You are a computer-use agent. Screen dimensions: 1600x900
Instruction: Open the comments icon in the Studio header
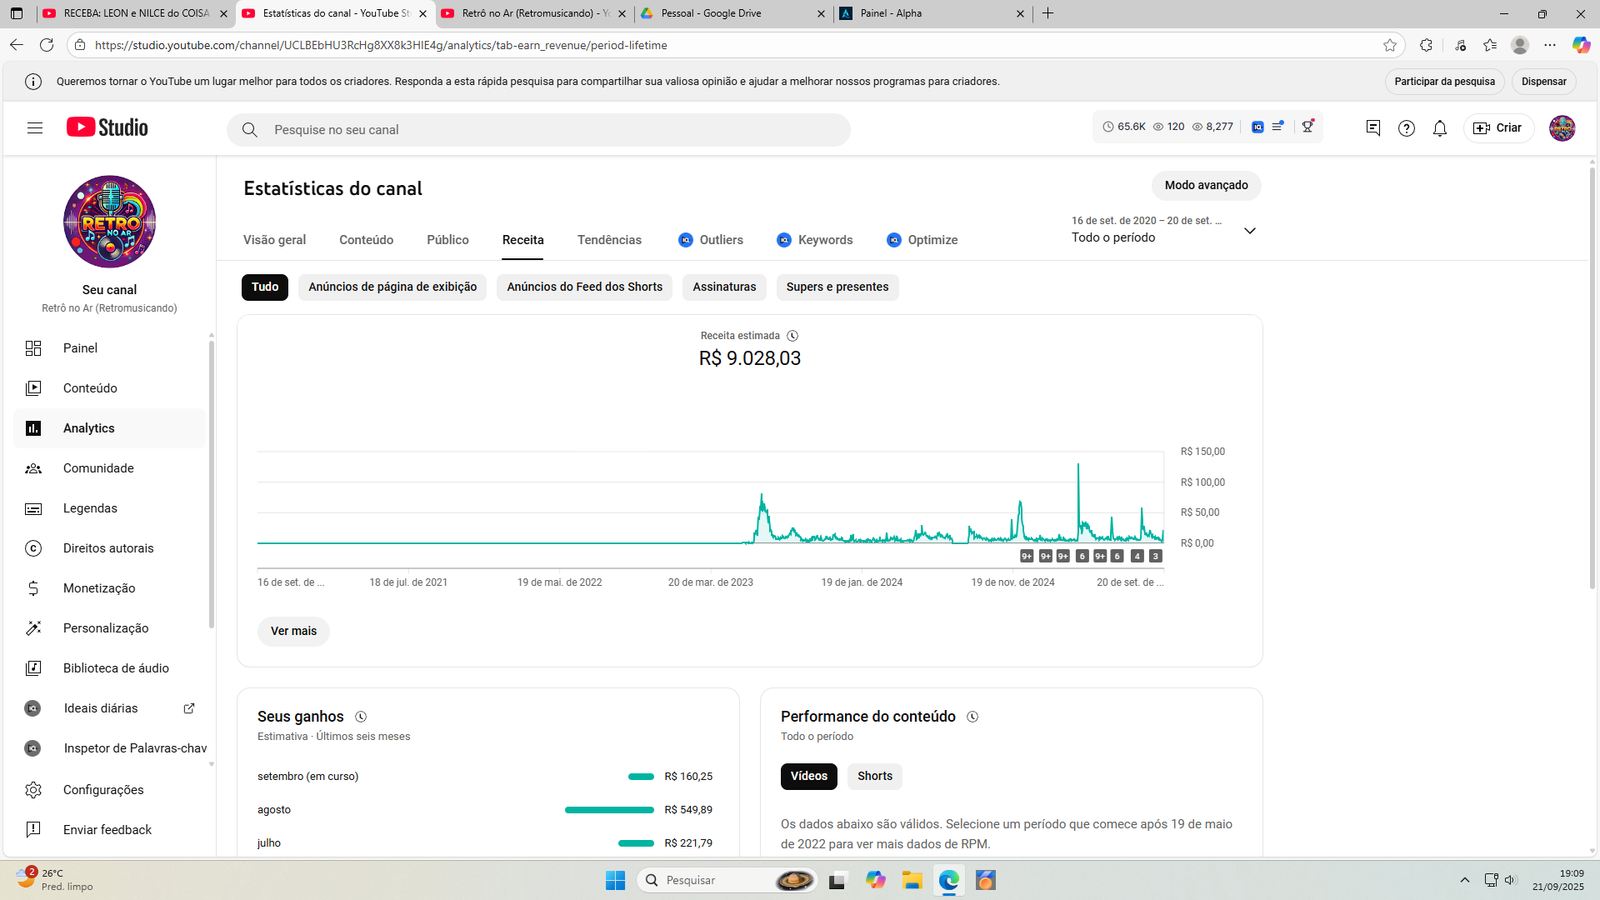[1373, 128]
